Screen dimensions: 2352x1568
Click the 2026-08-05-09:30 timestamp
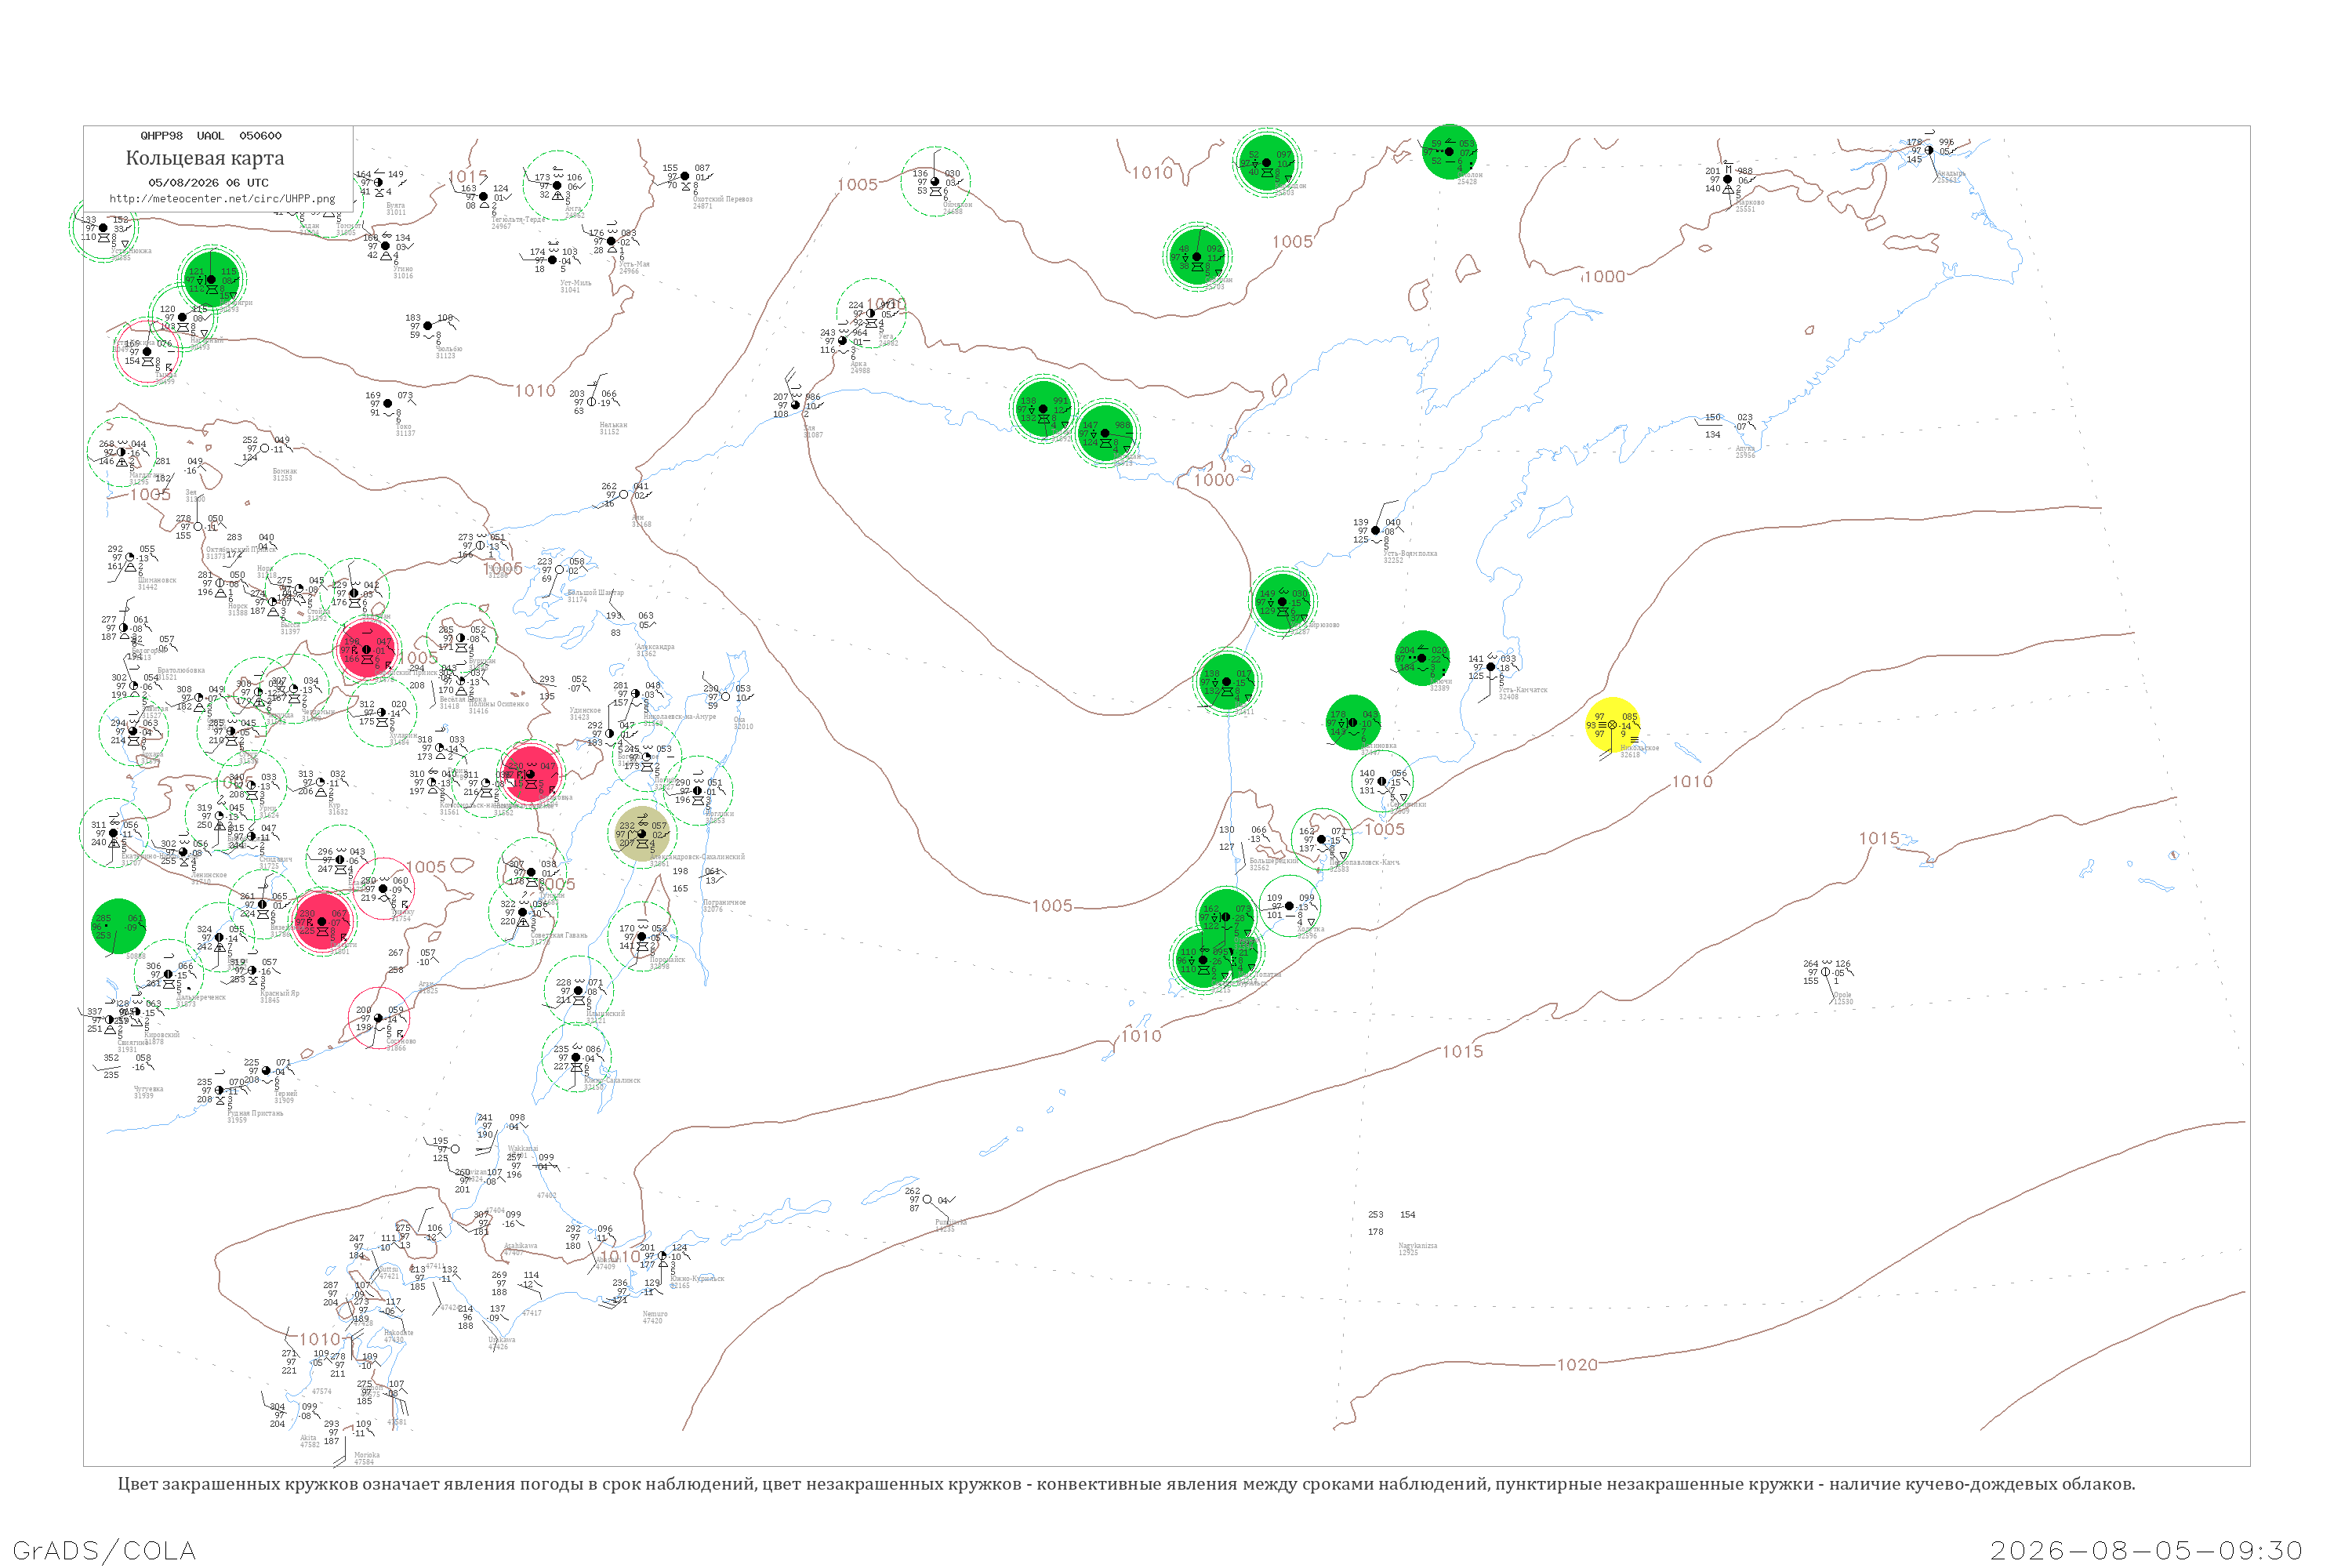[x=2146, y=1550]
